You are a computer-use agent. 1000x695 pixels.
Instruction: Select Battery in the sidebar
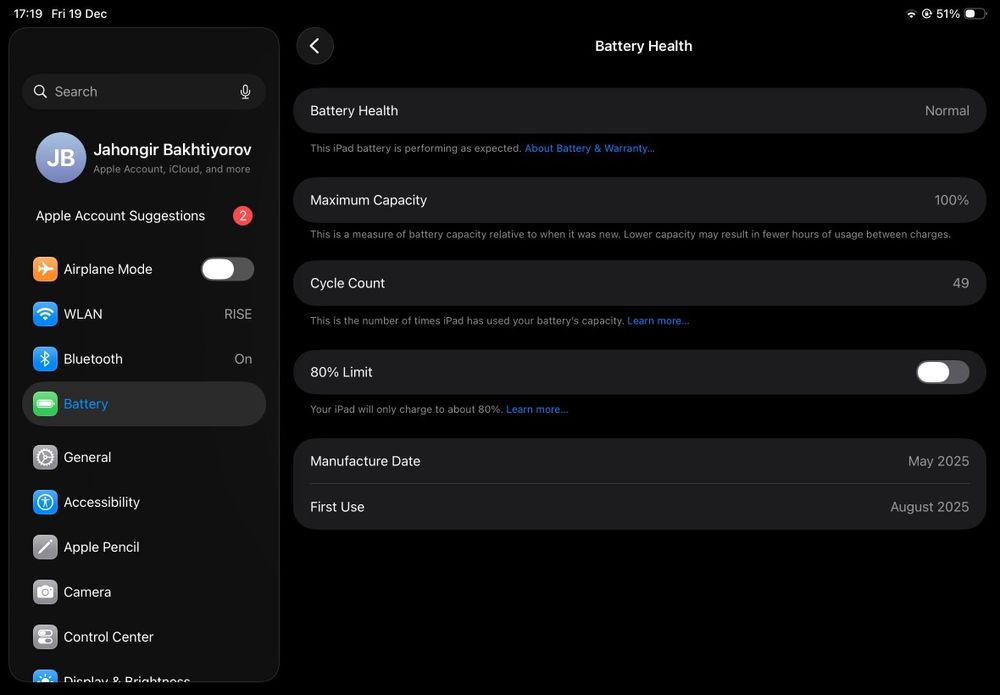[144, 404]
